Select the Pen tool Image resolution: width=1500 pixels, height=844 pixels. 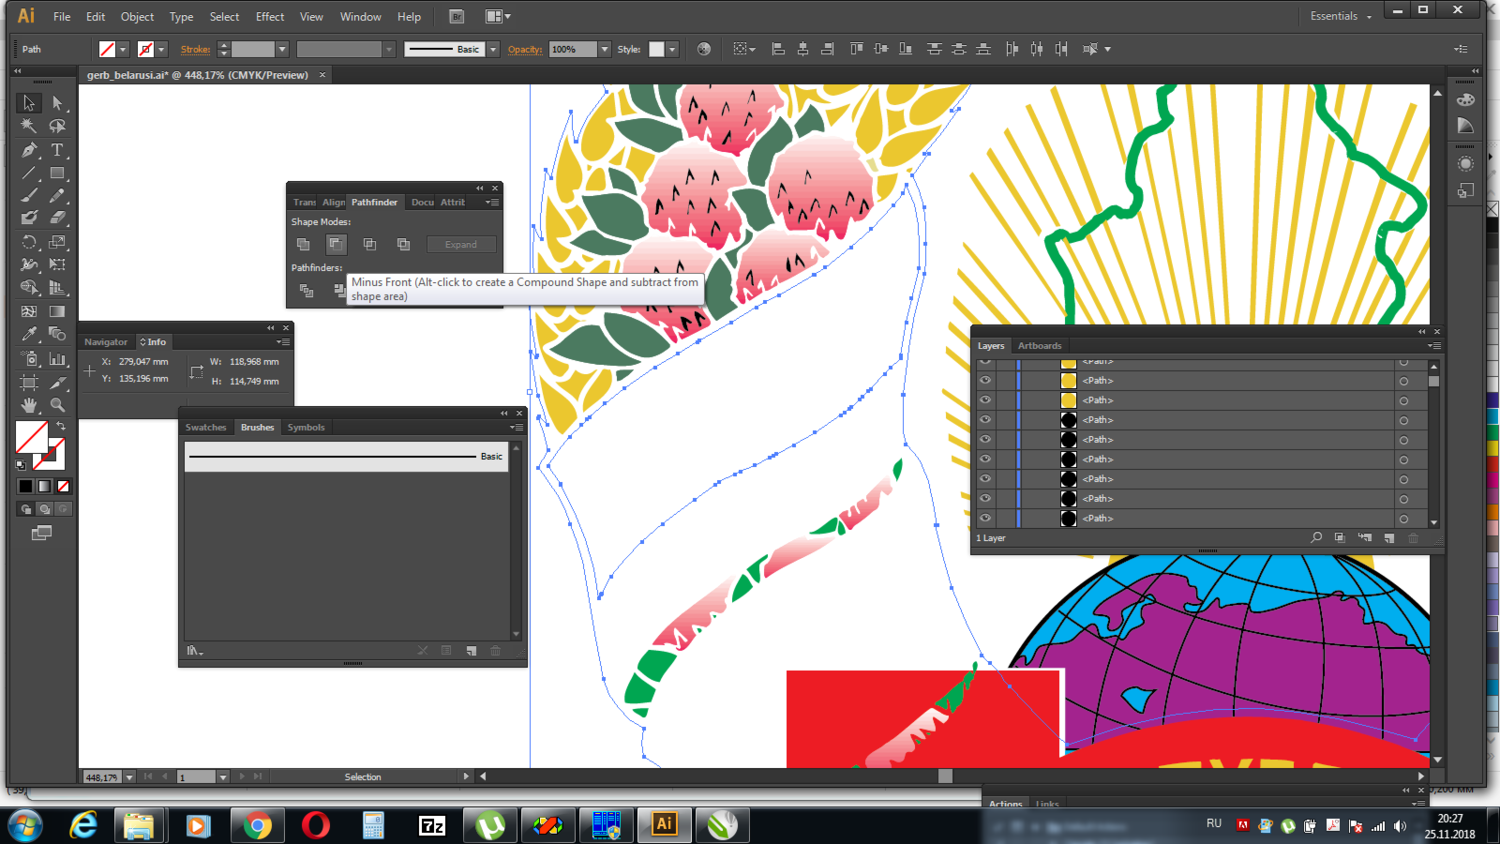29,150
